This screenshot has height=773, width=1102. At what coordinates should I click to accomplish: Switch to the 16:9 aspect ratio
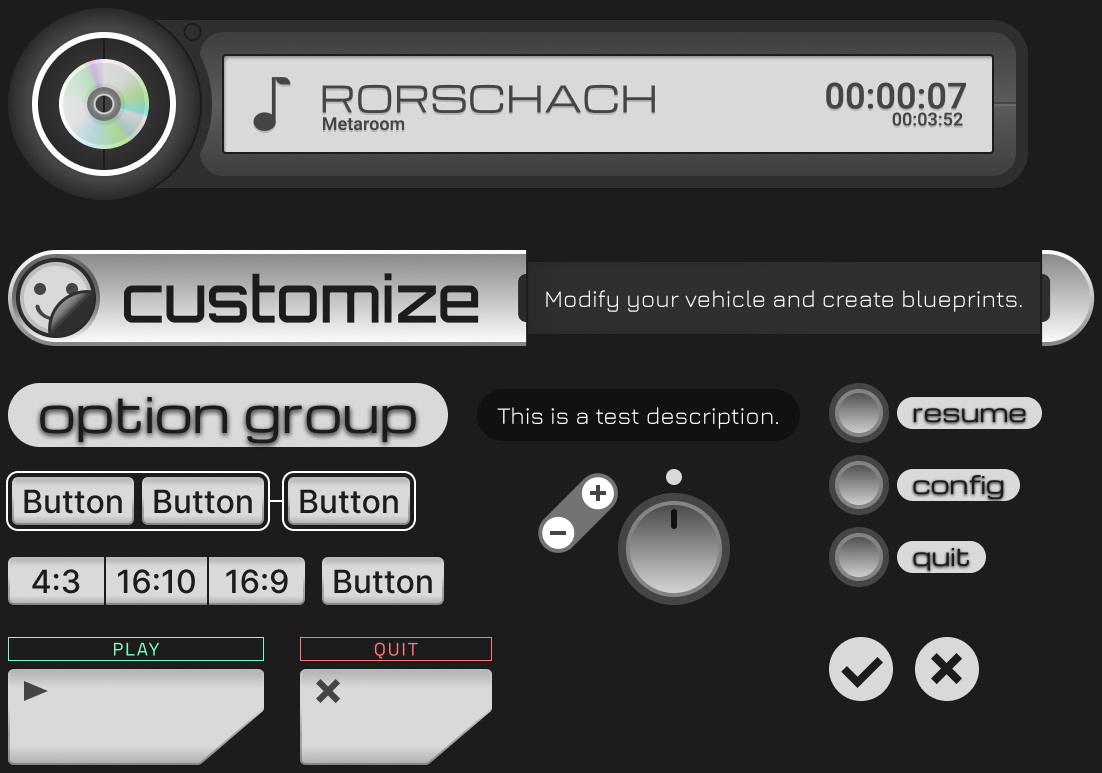(x=256, y=581)
